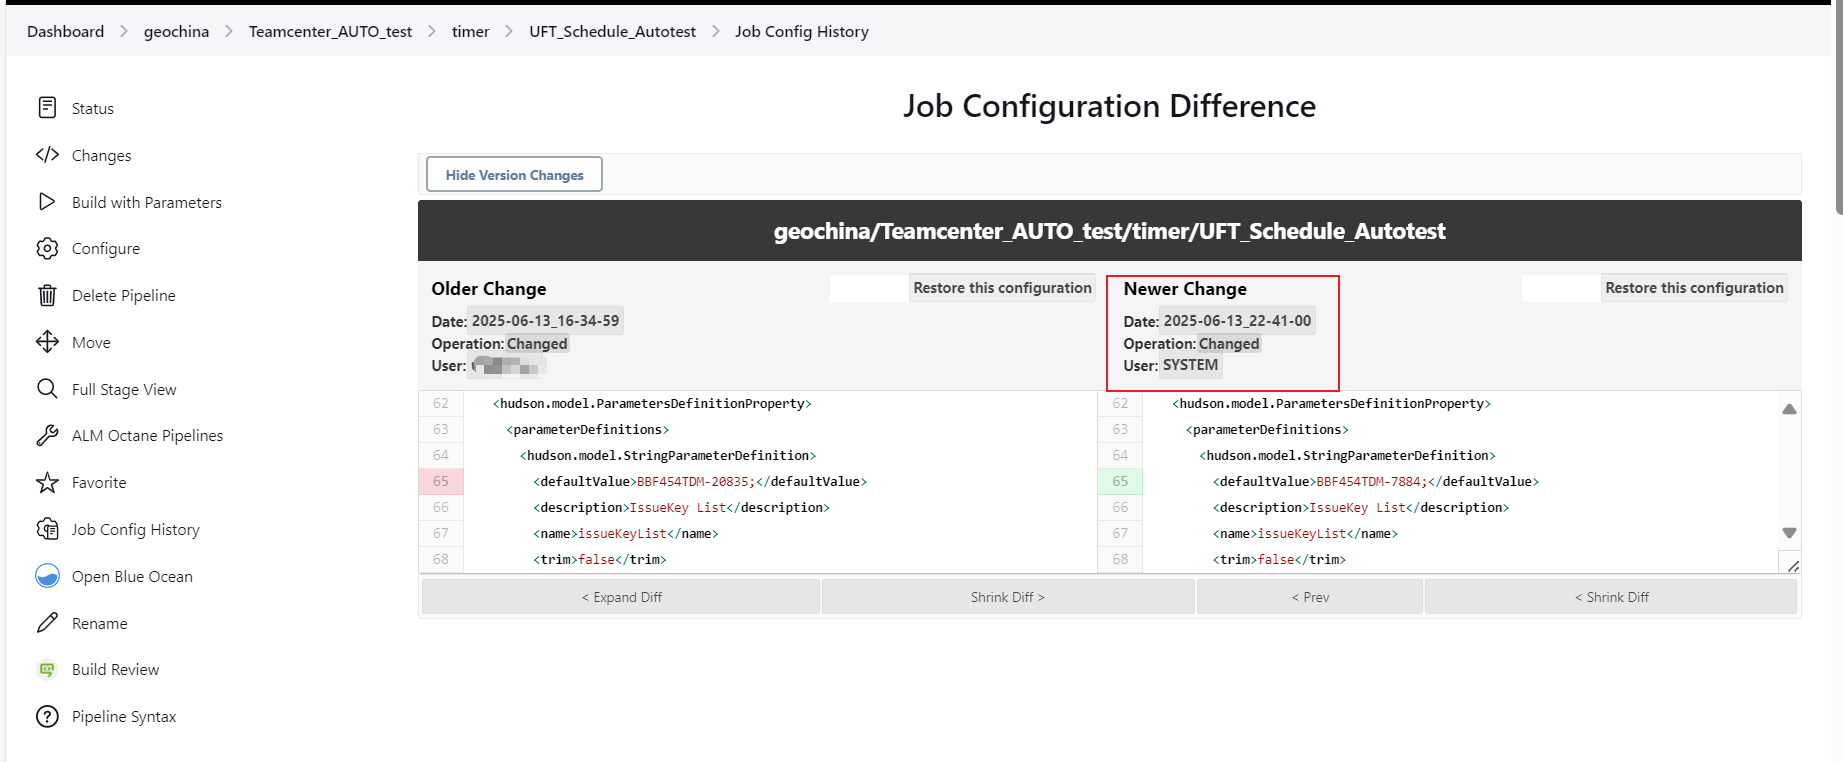Open Blue Ocean via its blue icon

[x=47, y=576]
